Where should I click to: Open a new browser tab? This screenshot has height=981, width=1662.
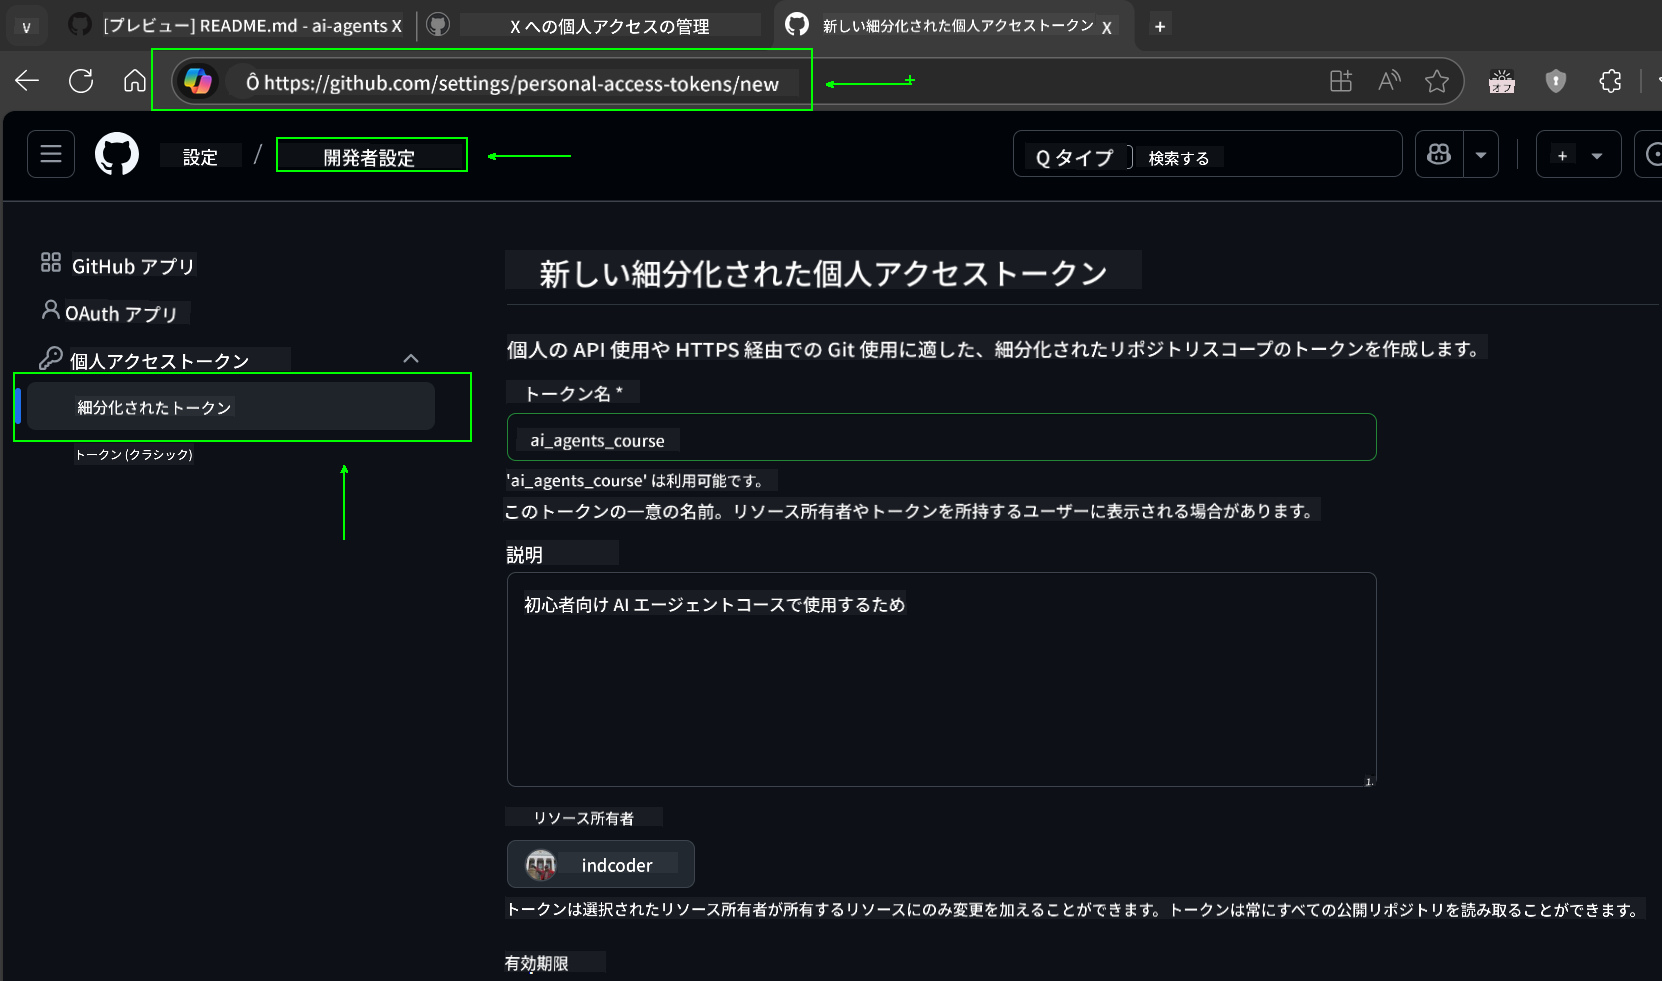(1160, 27)
